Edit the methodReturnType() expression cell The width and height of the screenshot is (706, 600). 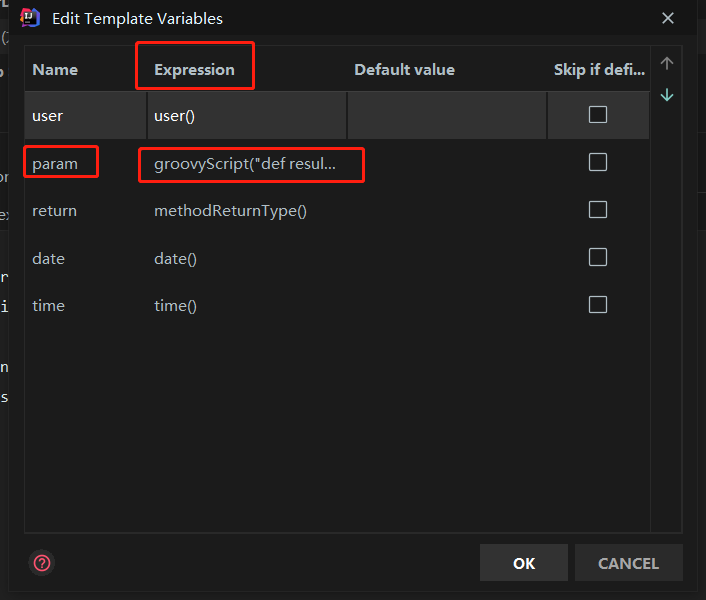tap(230, 211)
